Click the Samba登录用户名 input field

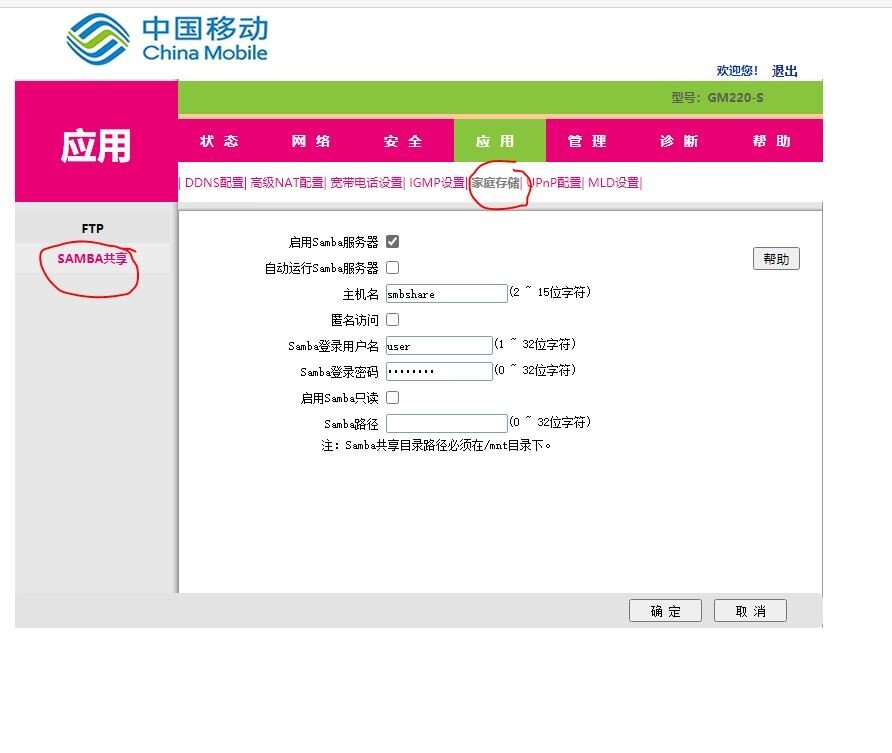coord(439,345)
